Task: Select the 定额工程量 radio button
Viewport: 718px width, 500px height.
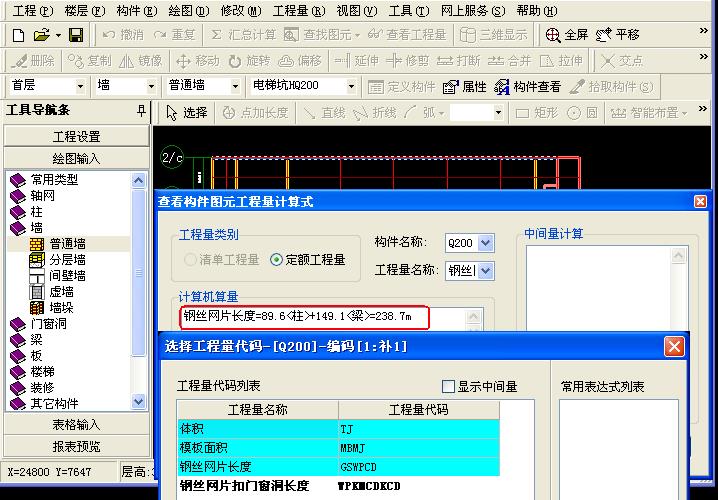Action: click(277, 260)
